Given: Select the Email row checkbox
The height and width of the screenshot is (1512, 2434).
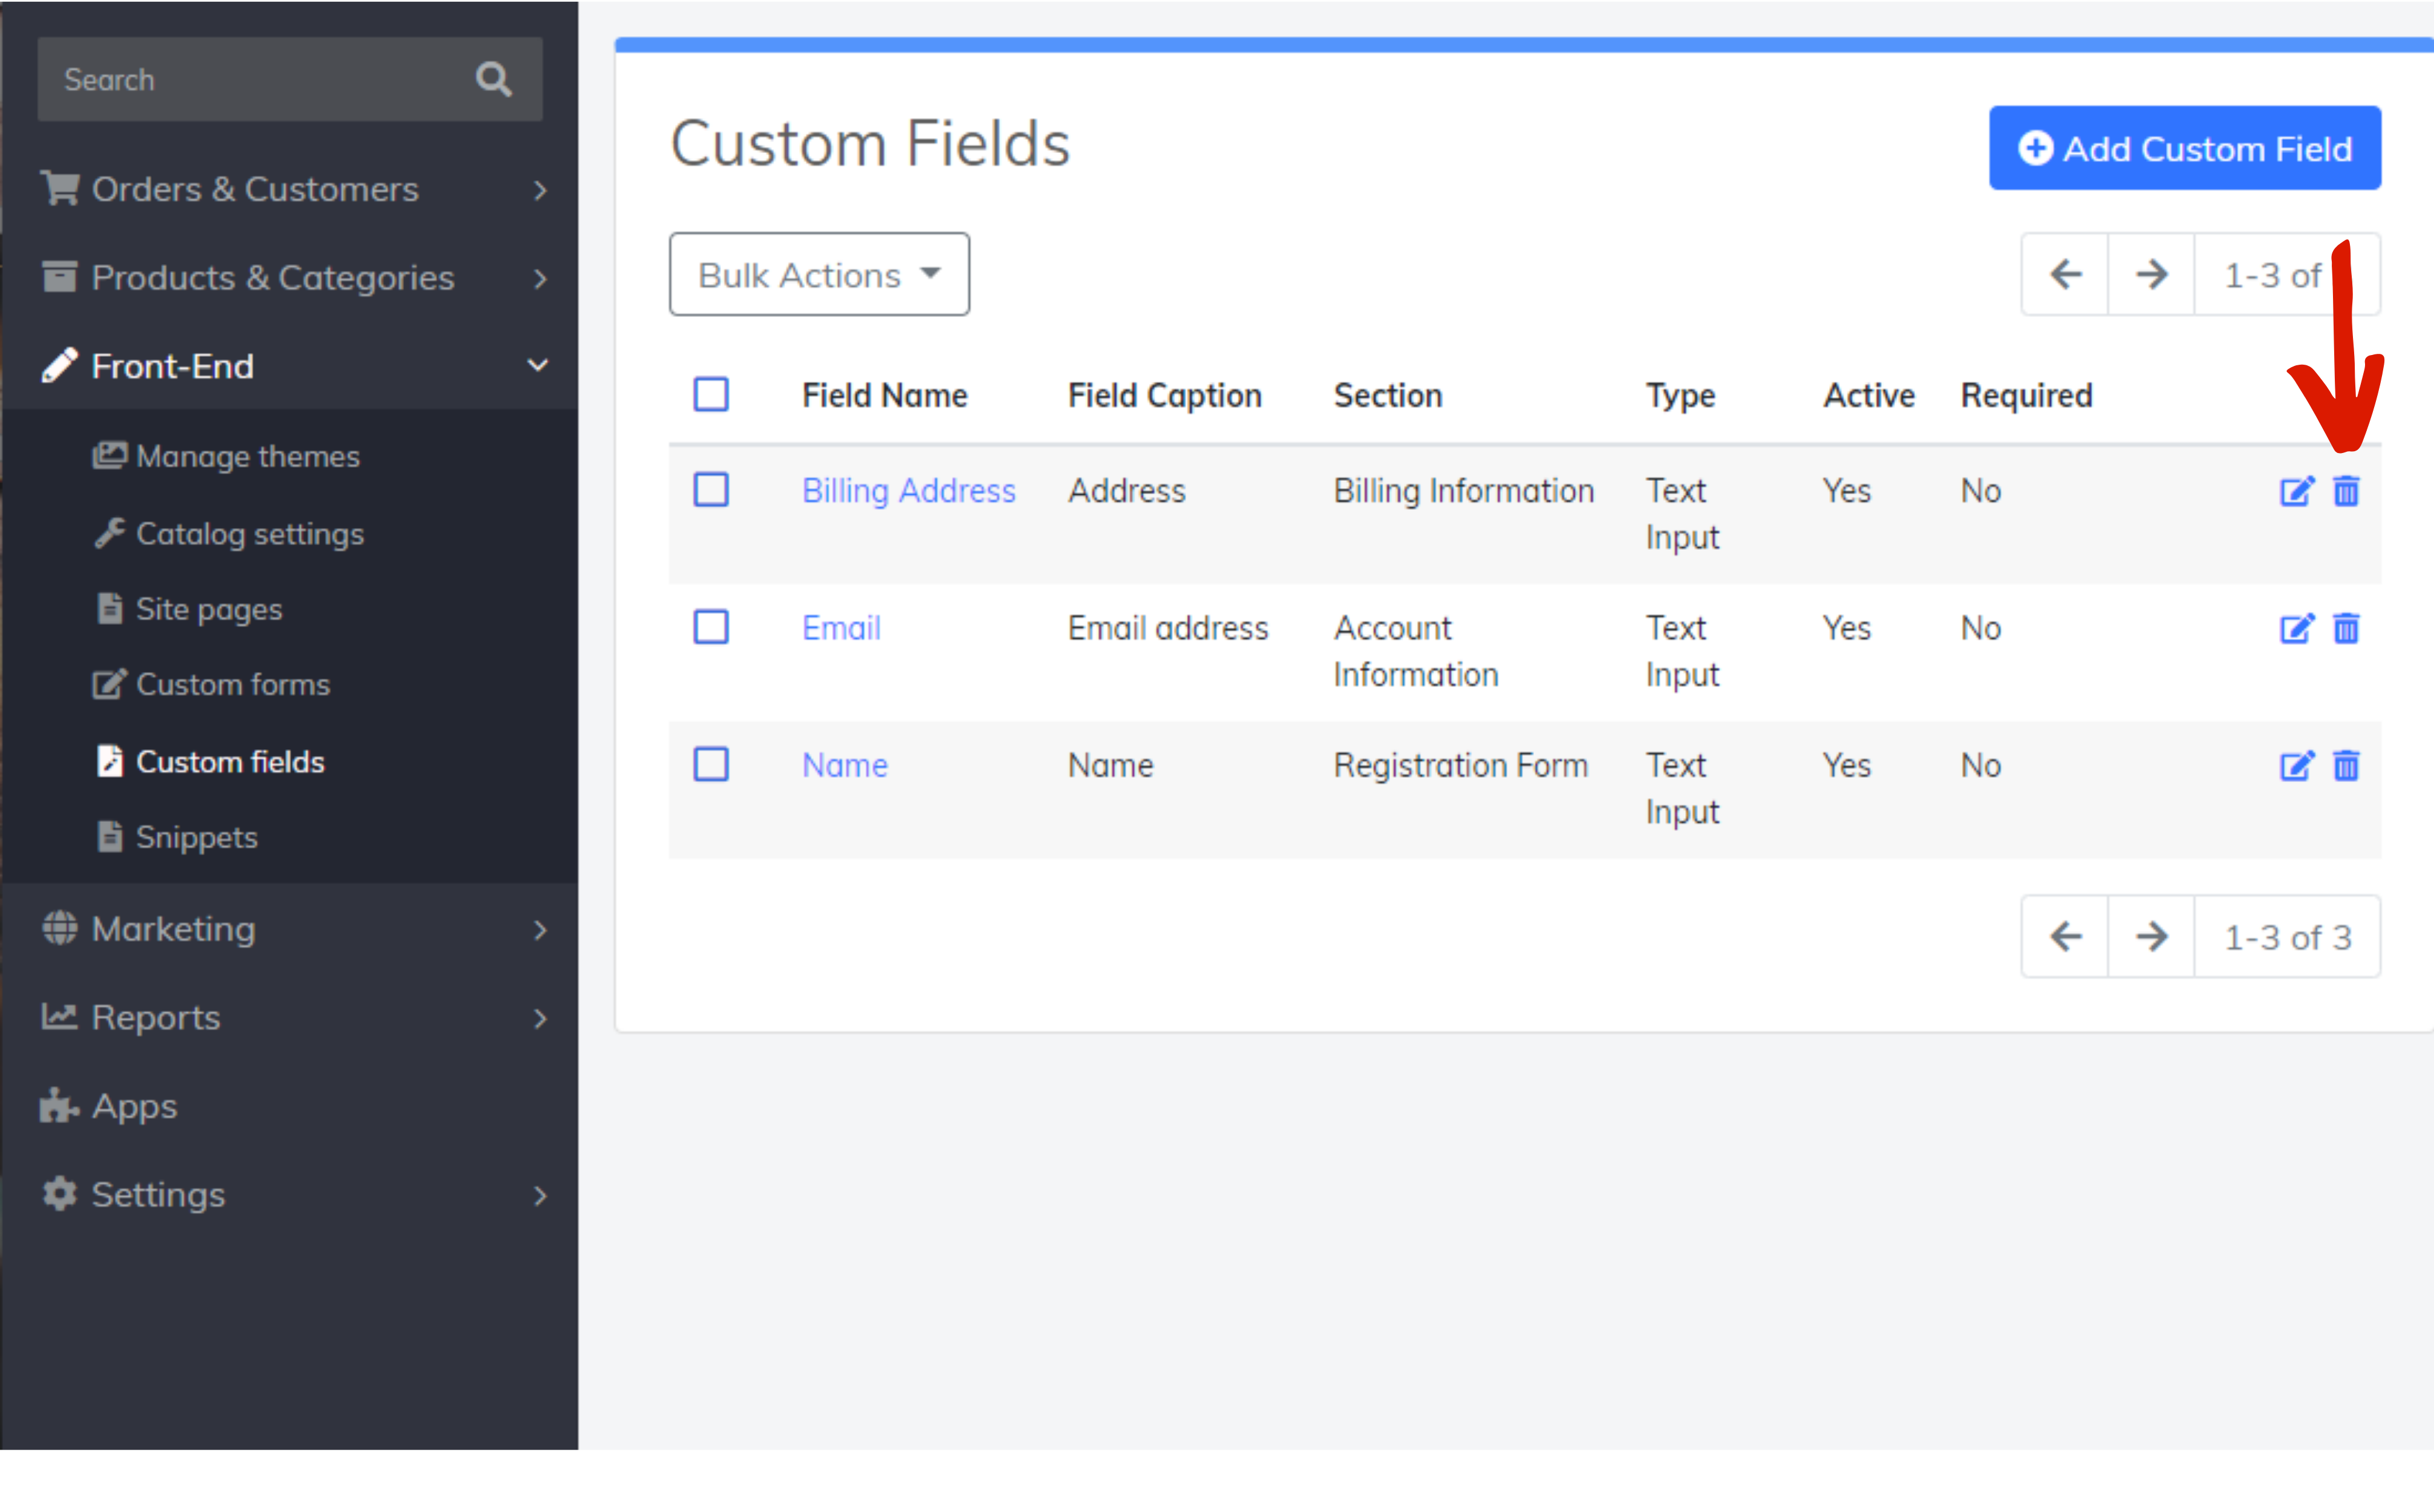Looking at the screenshot, I should coord(711,628).
